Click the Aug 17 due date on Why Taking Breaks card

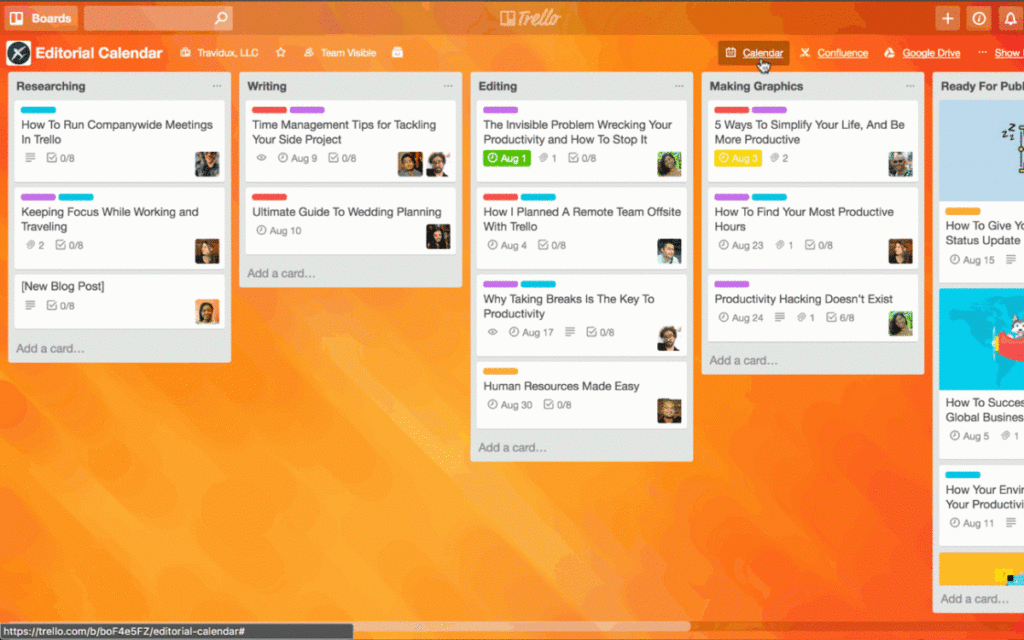532,332
